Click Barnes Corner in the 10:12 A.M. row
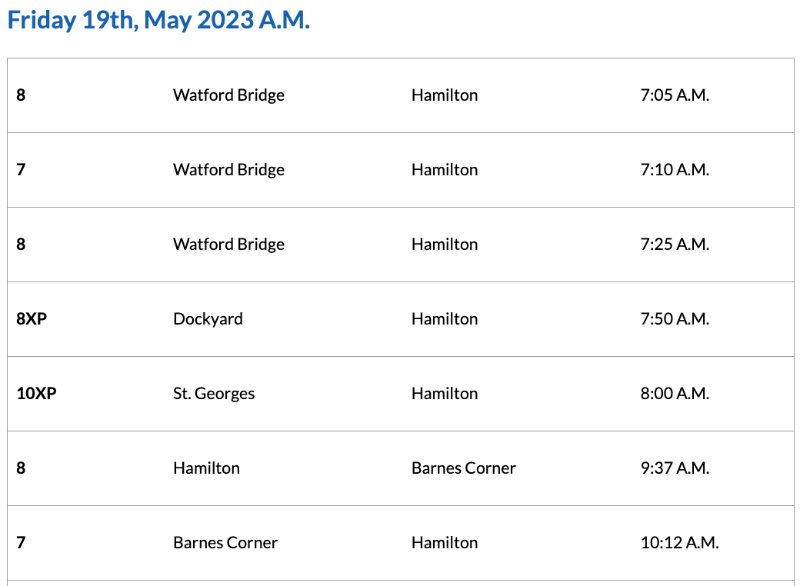 225,543
